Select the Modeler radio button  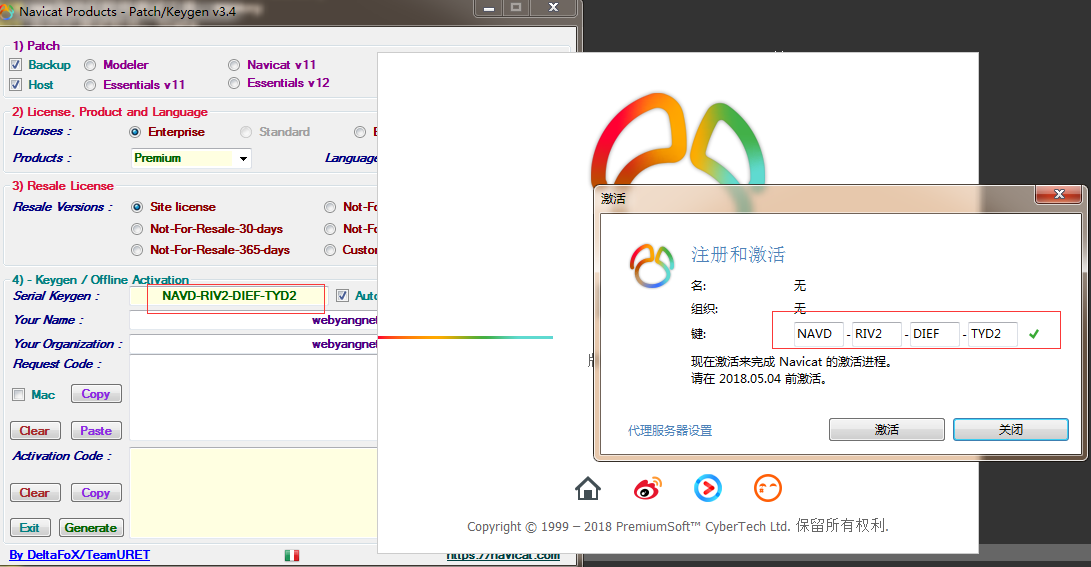90,65
